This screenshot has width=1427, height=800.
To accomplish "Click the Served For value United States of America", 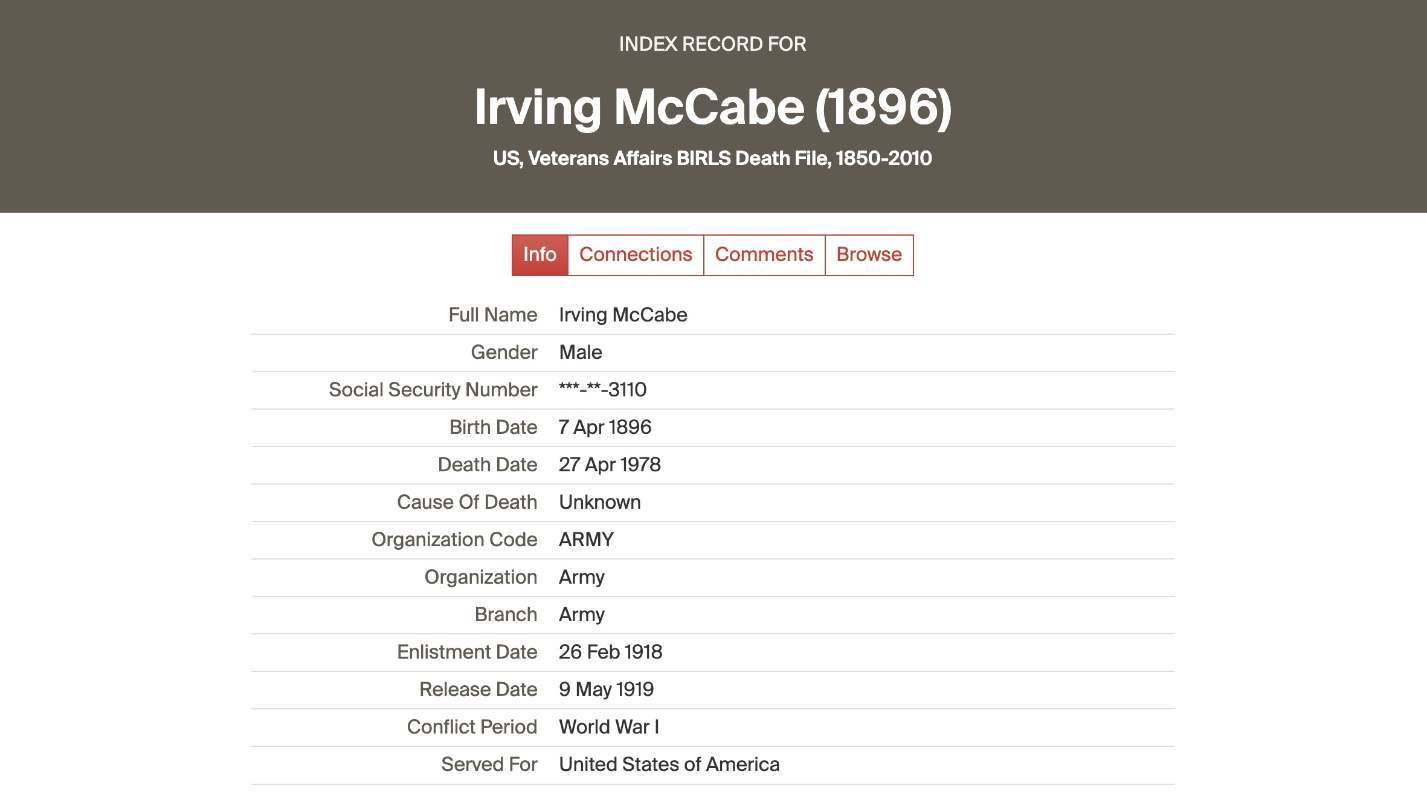I will 669,765.
